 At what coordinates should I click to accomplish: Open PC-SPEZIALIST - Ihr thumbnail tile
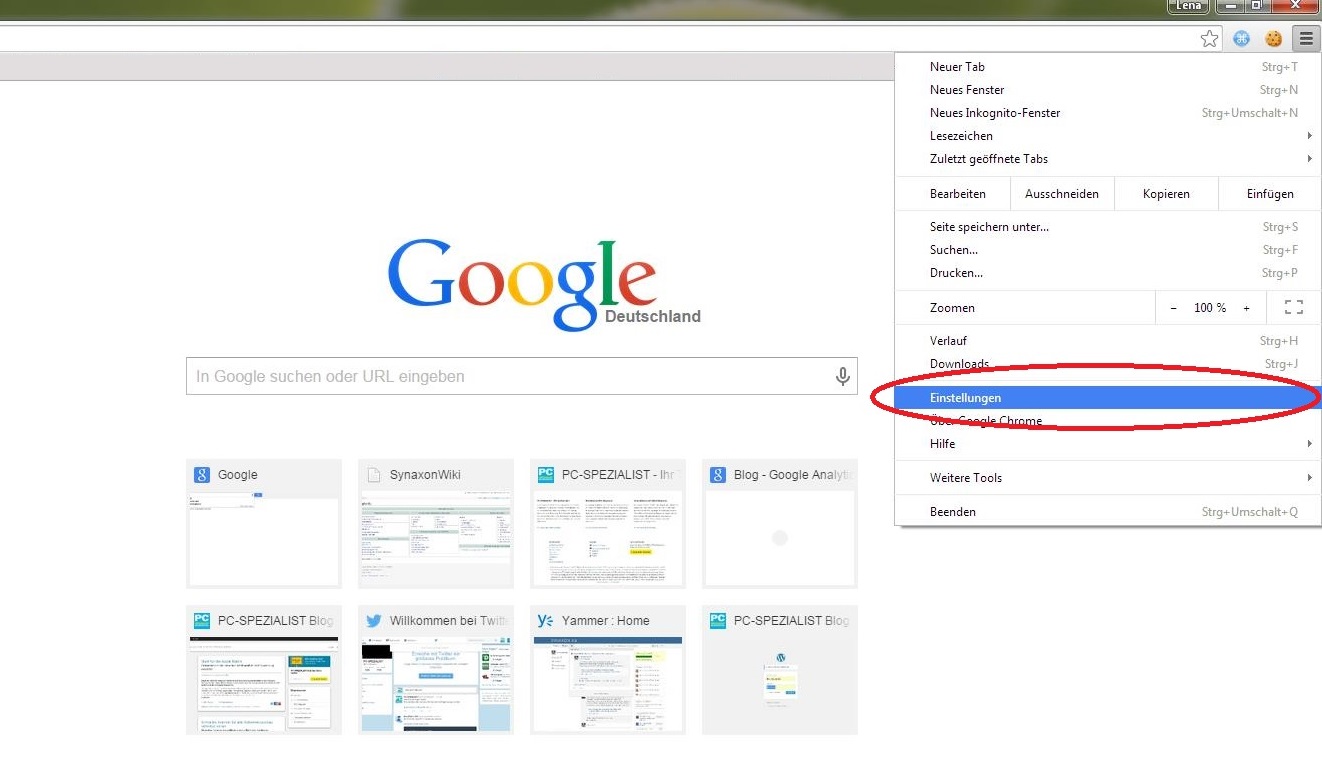[x=608, y=524]
